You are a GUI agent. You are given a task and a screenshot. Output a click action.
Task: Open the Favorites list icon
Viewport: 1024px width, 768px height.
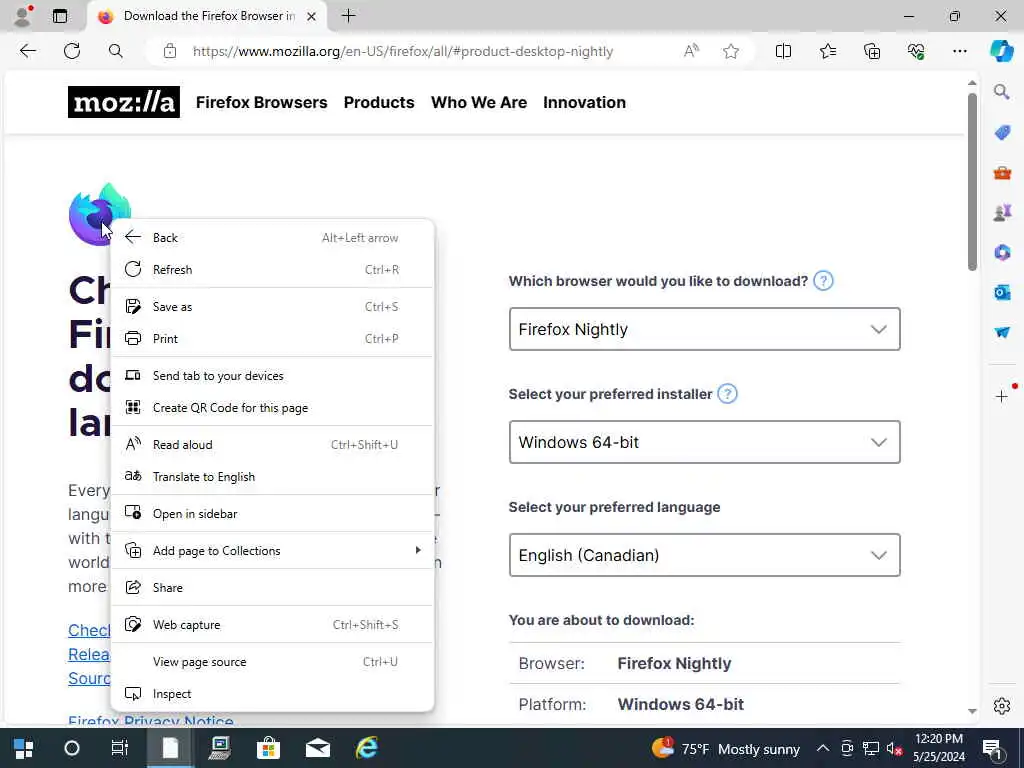(827, 51)
